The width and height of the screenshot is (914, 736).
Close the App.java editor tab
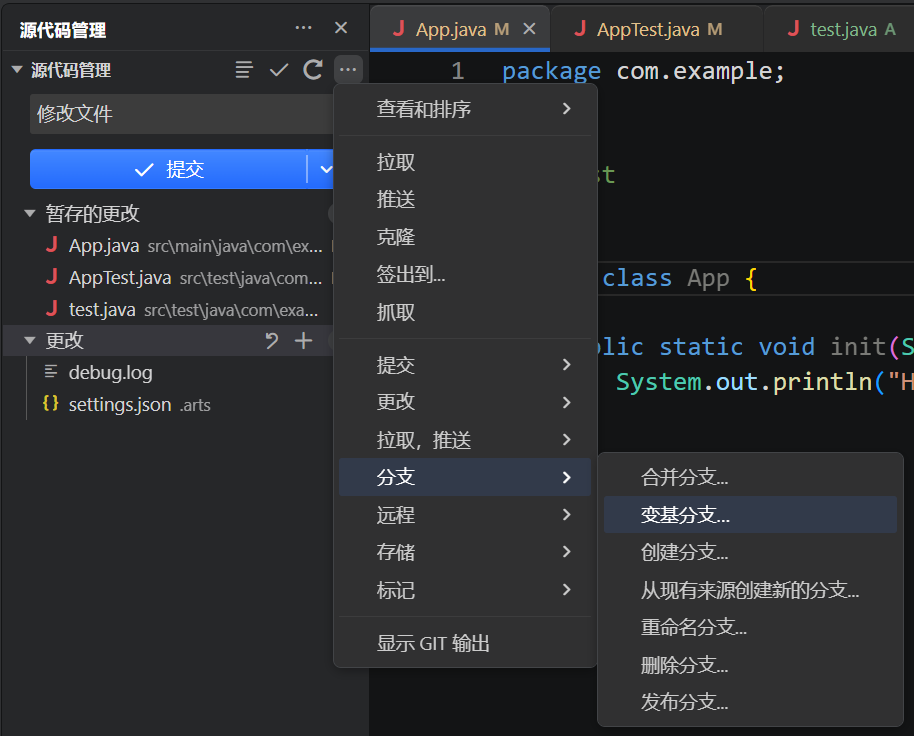click(529, 29)
